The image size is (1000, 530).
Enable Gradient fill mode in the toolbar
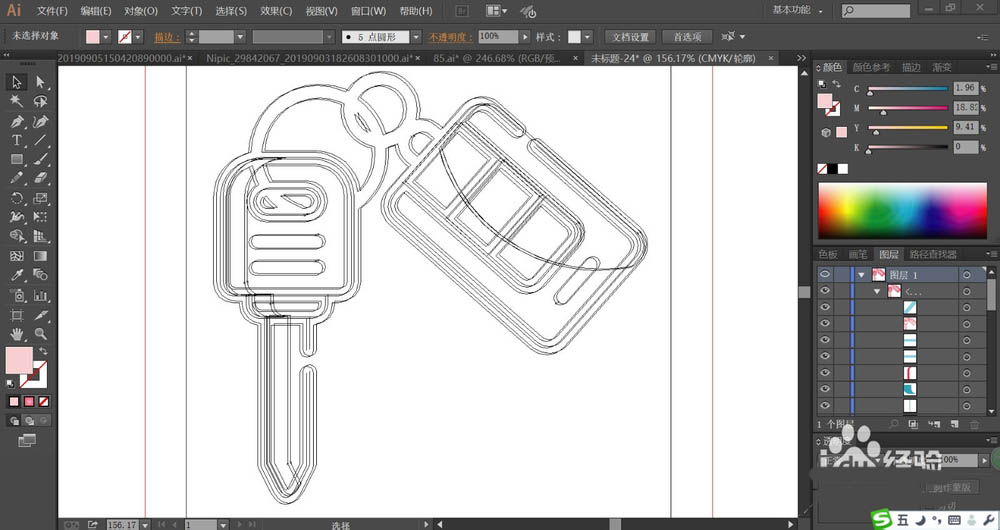(29, 402)
